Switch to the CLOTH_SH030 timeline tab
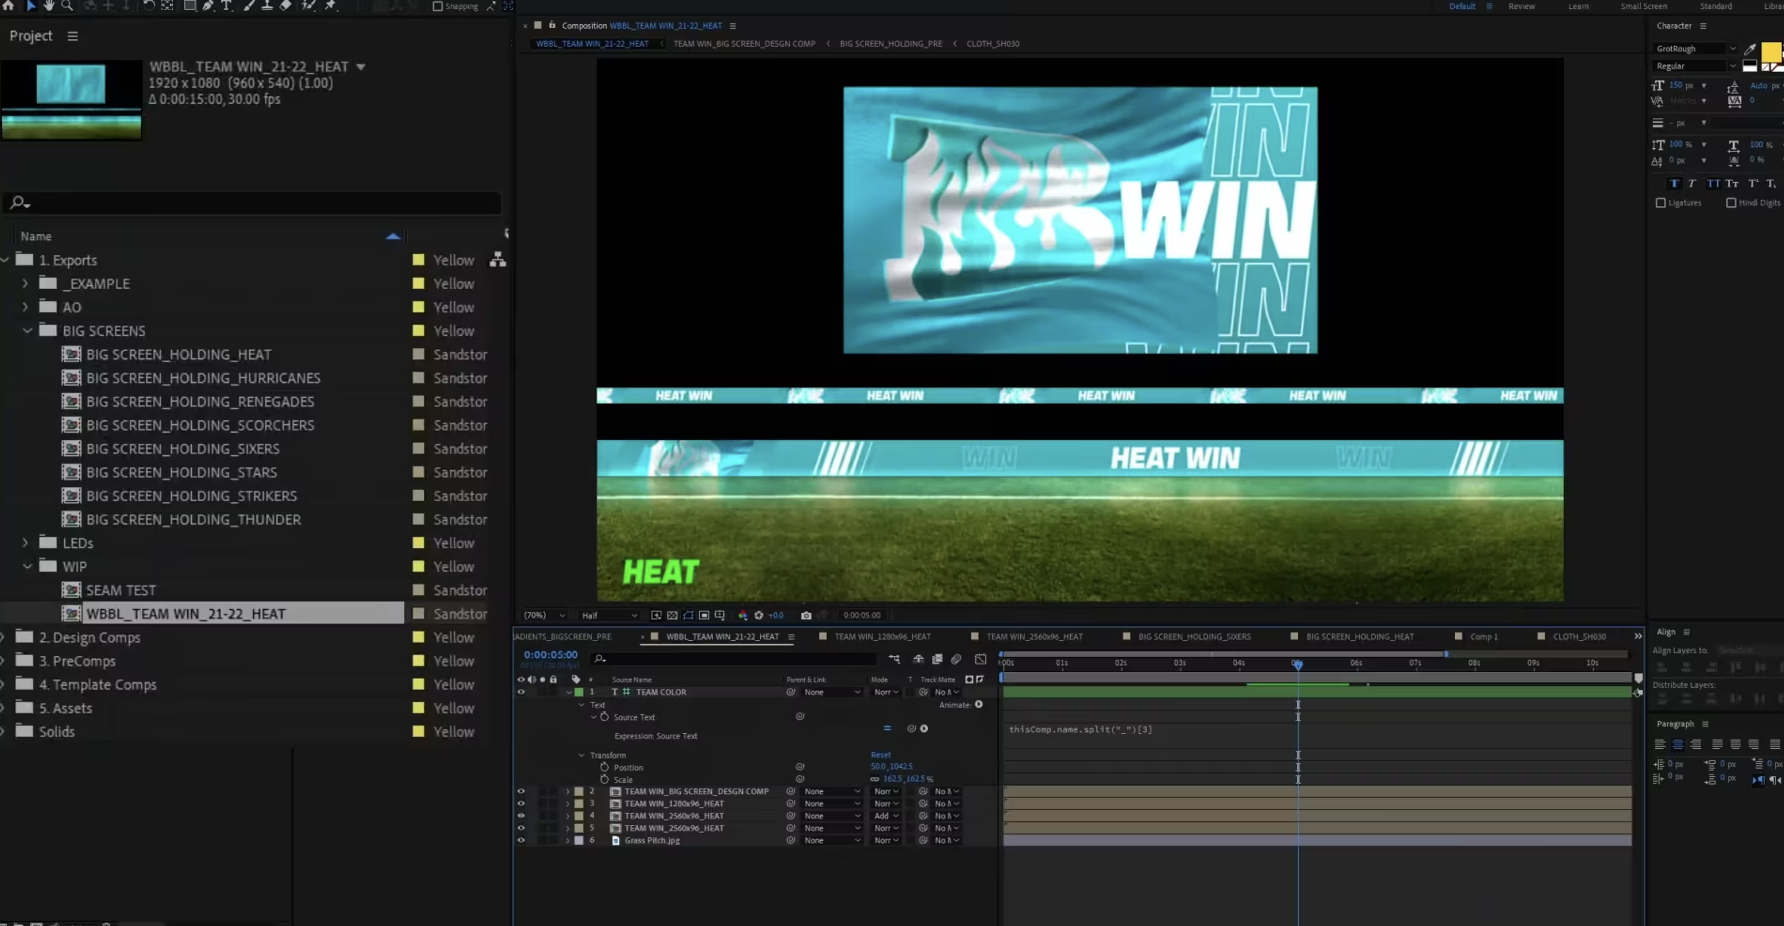Screen dimensions: 1784x926 [1579, 636]
